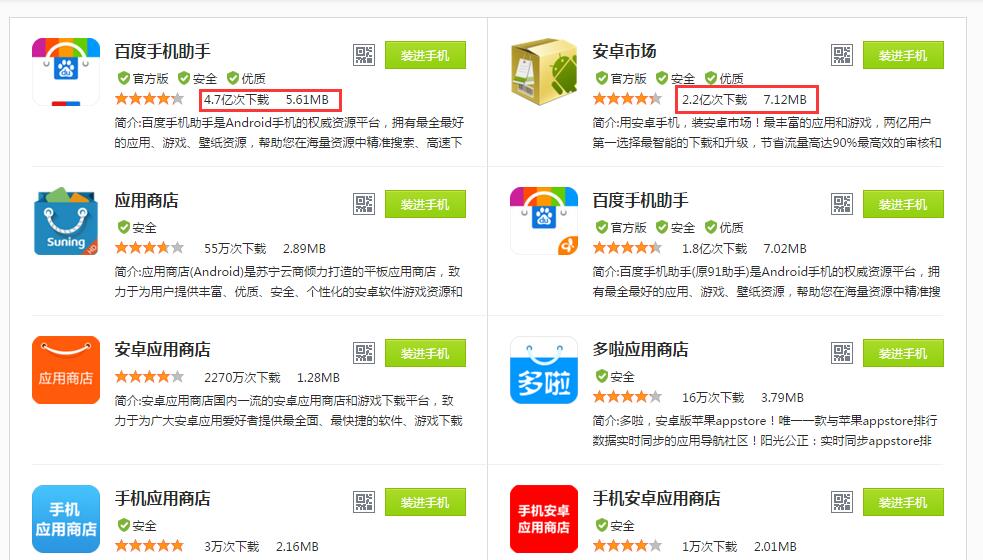The image size is (983, 560).
Task: Click the star rating of 安卓应用商店
Action: [149, 377]
